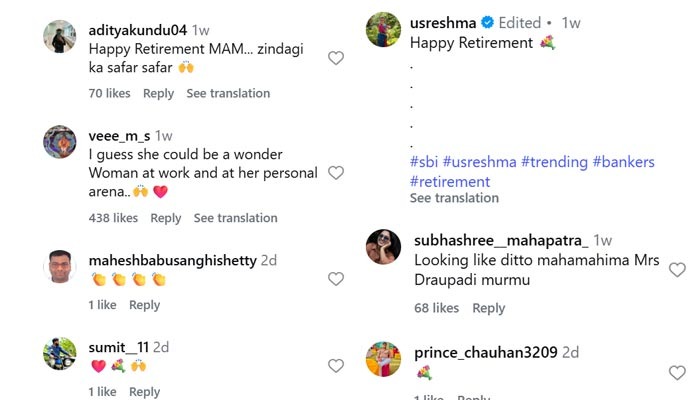Toggle heart on veee_m_s's comment
Image resolution: width=700 pixels, height=400 pixels.
pyautogui.click(x=336, y=173)
